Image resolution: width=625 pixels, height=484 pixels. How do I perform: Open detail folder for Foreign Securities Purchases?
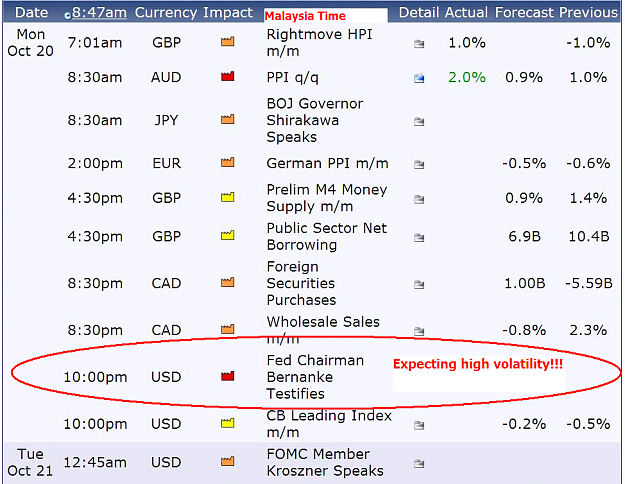click(419, 284)
